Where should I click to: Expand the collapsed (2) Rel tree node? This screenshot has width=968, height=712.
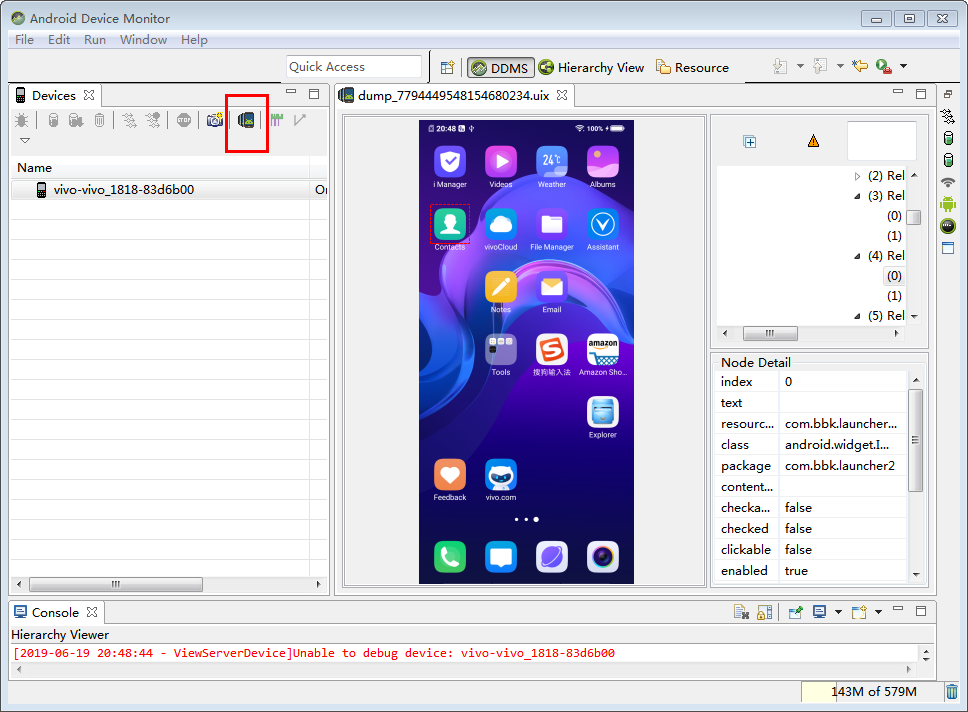858,175
